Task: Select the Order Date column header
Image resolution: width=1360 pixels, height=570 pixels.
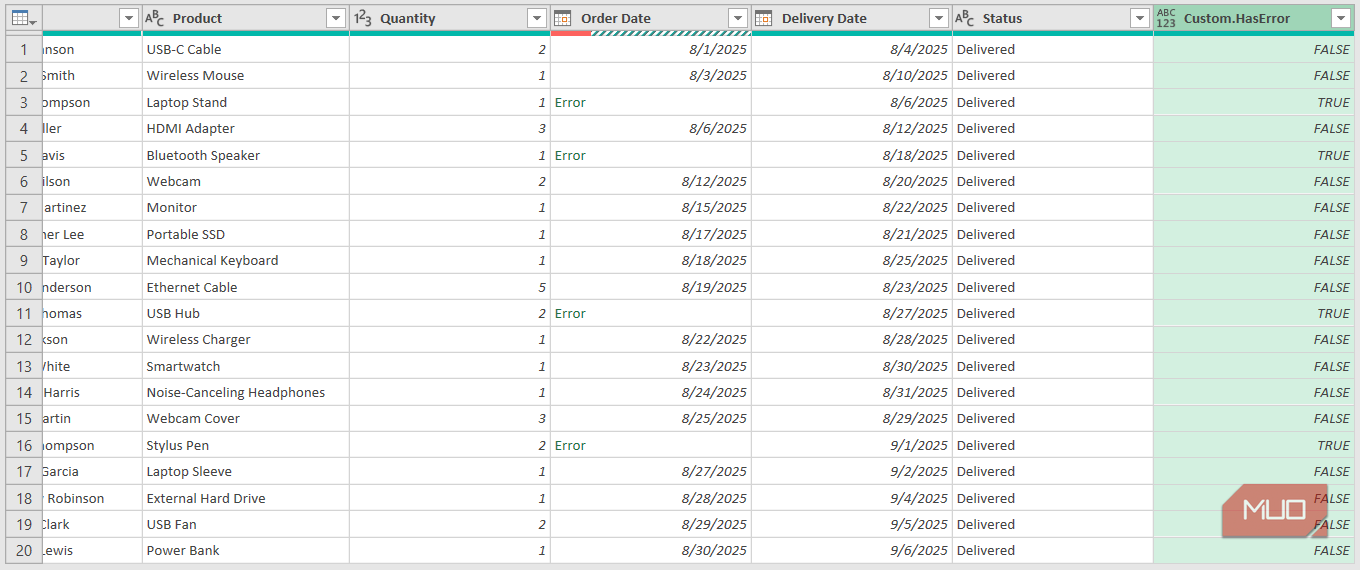Action: coord(651,18)
